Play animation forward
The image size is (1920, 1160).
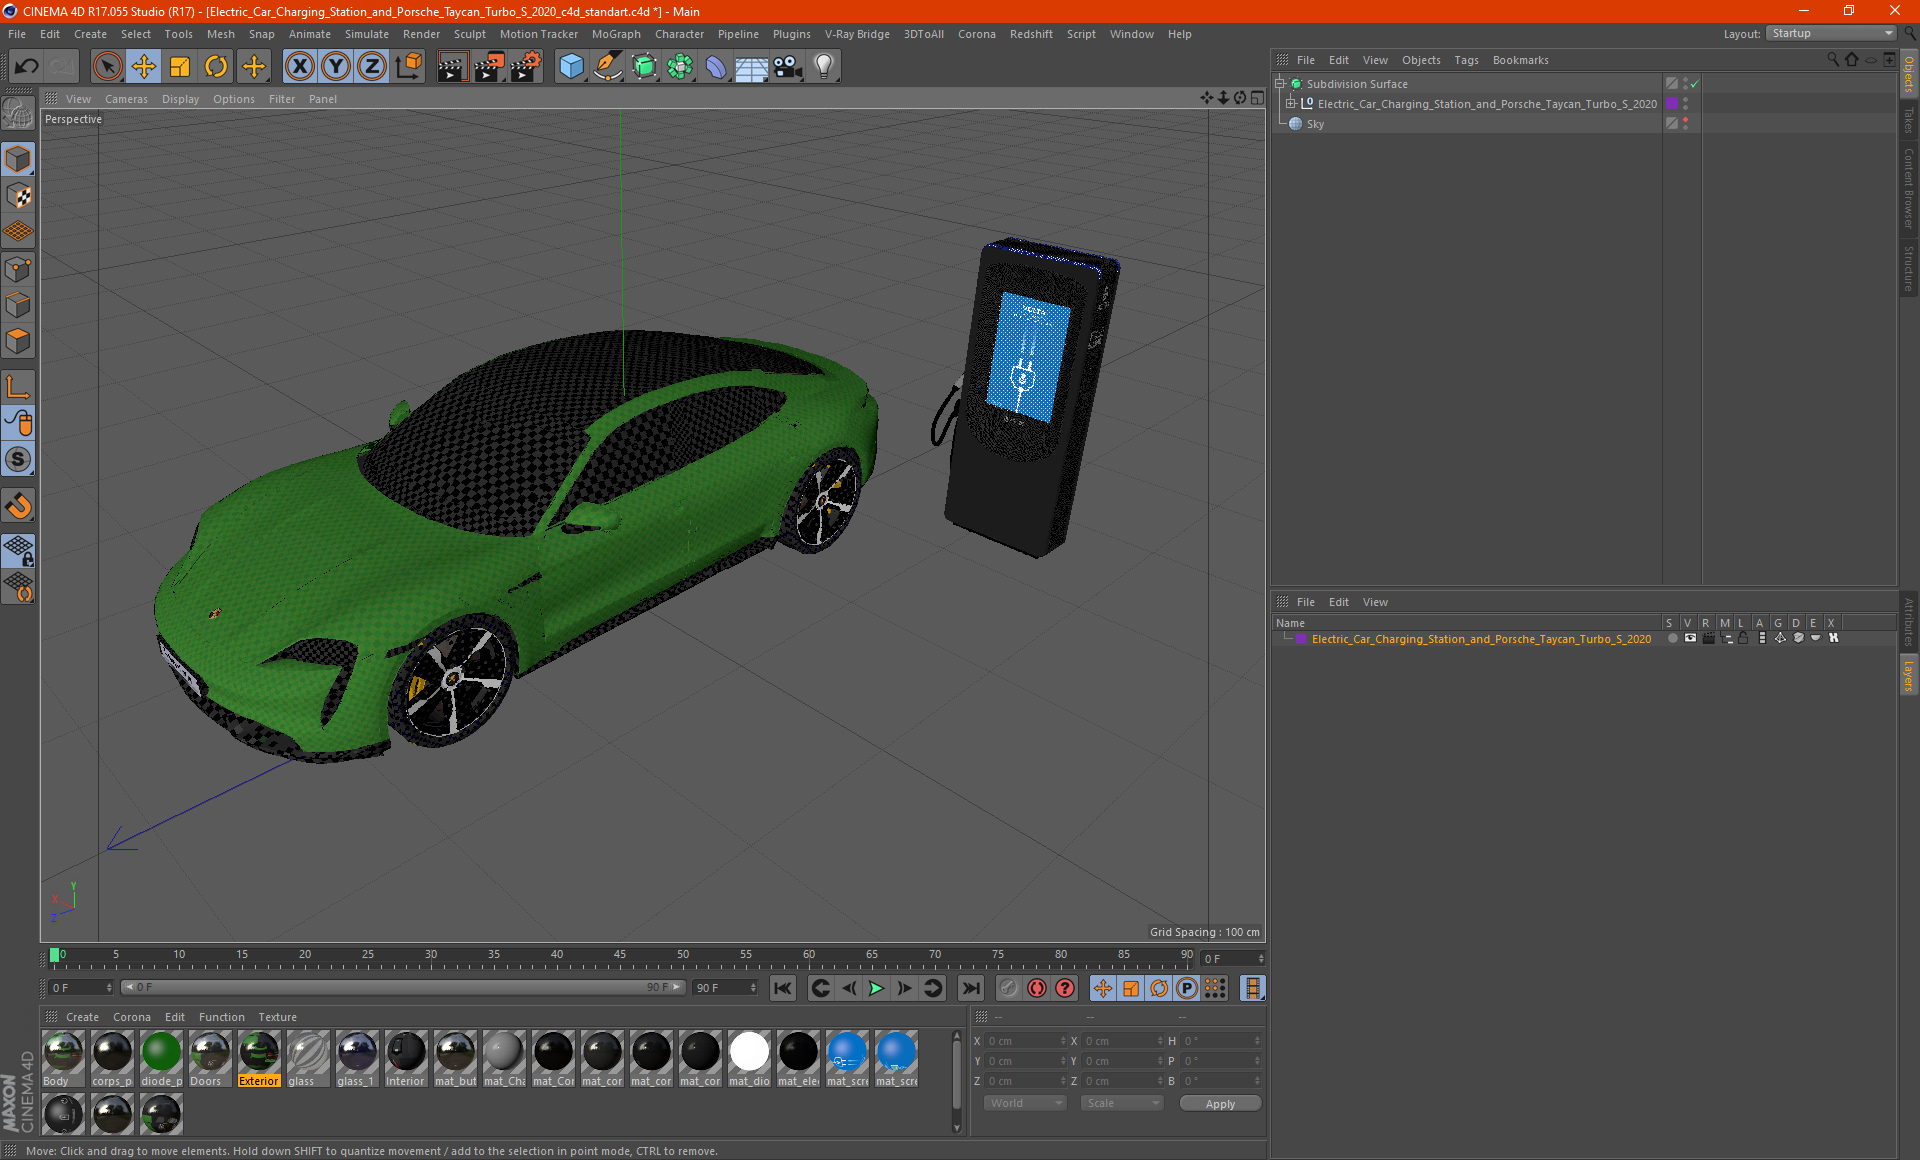pos(876,988)
